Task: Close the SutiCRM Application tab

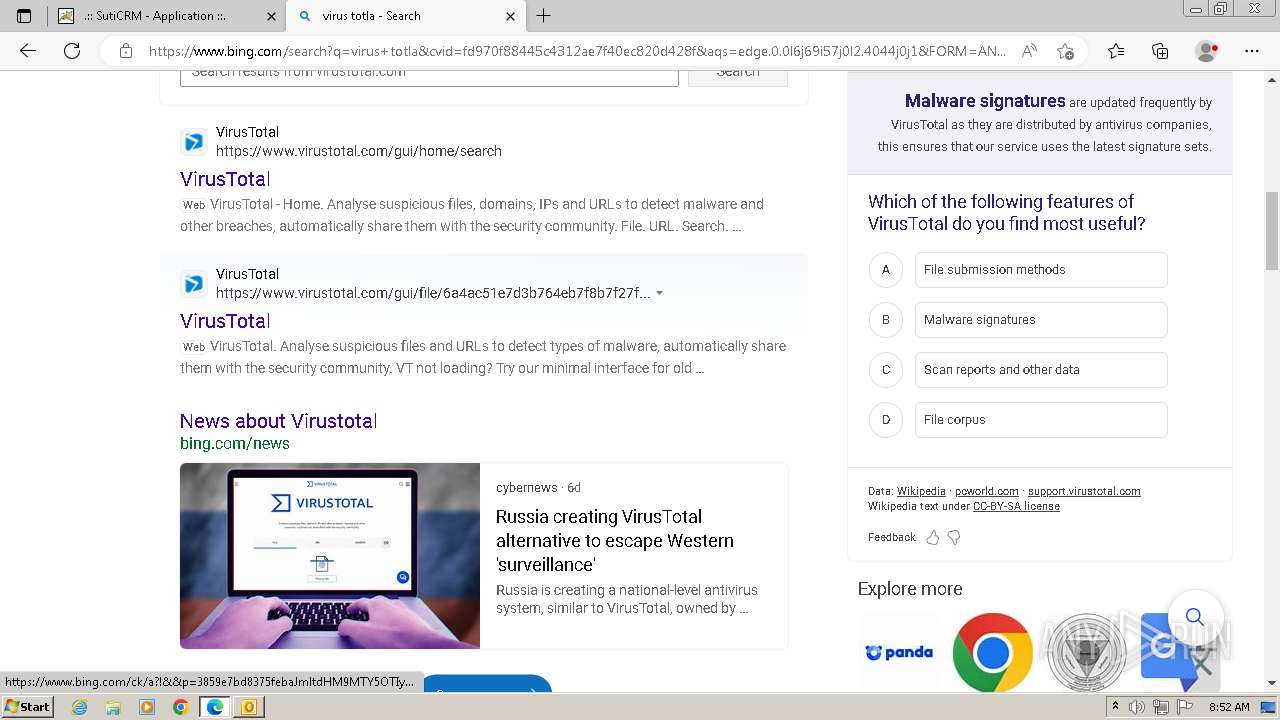Action: click(x=271, y=16)
